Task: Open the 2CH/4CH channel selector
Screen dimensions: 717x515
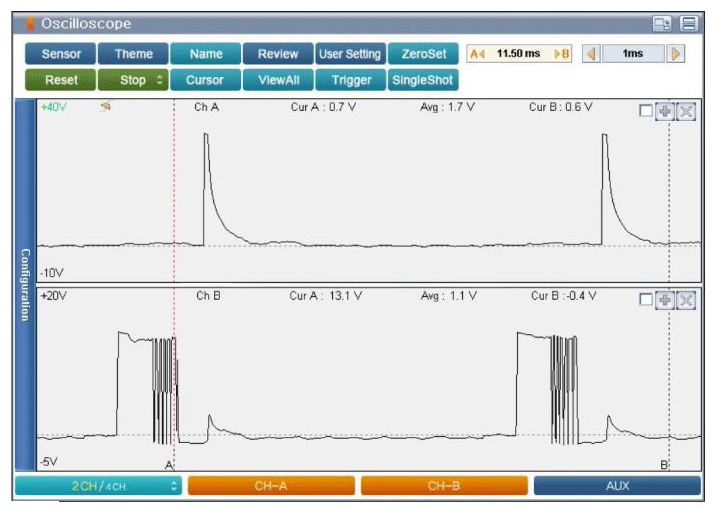Action: click(98, 486)
